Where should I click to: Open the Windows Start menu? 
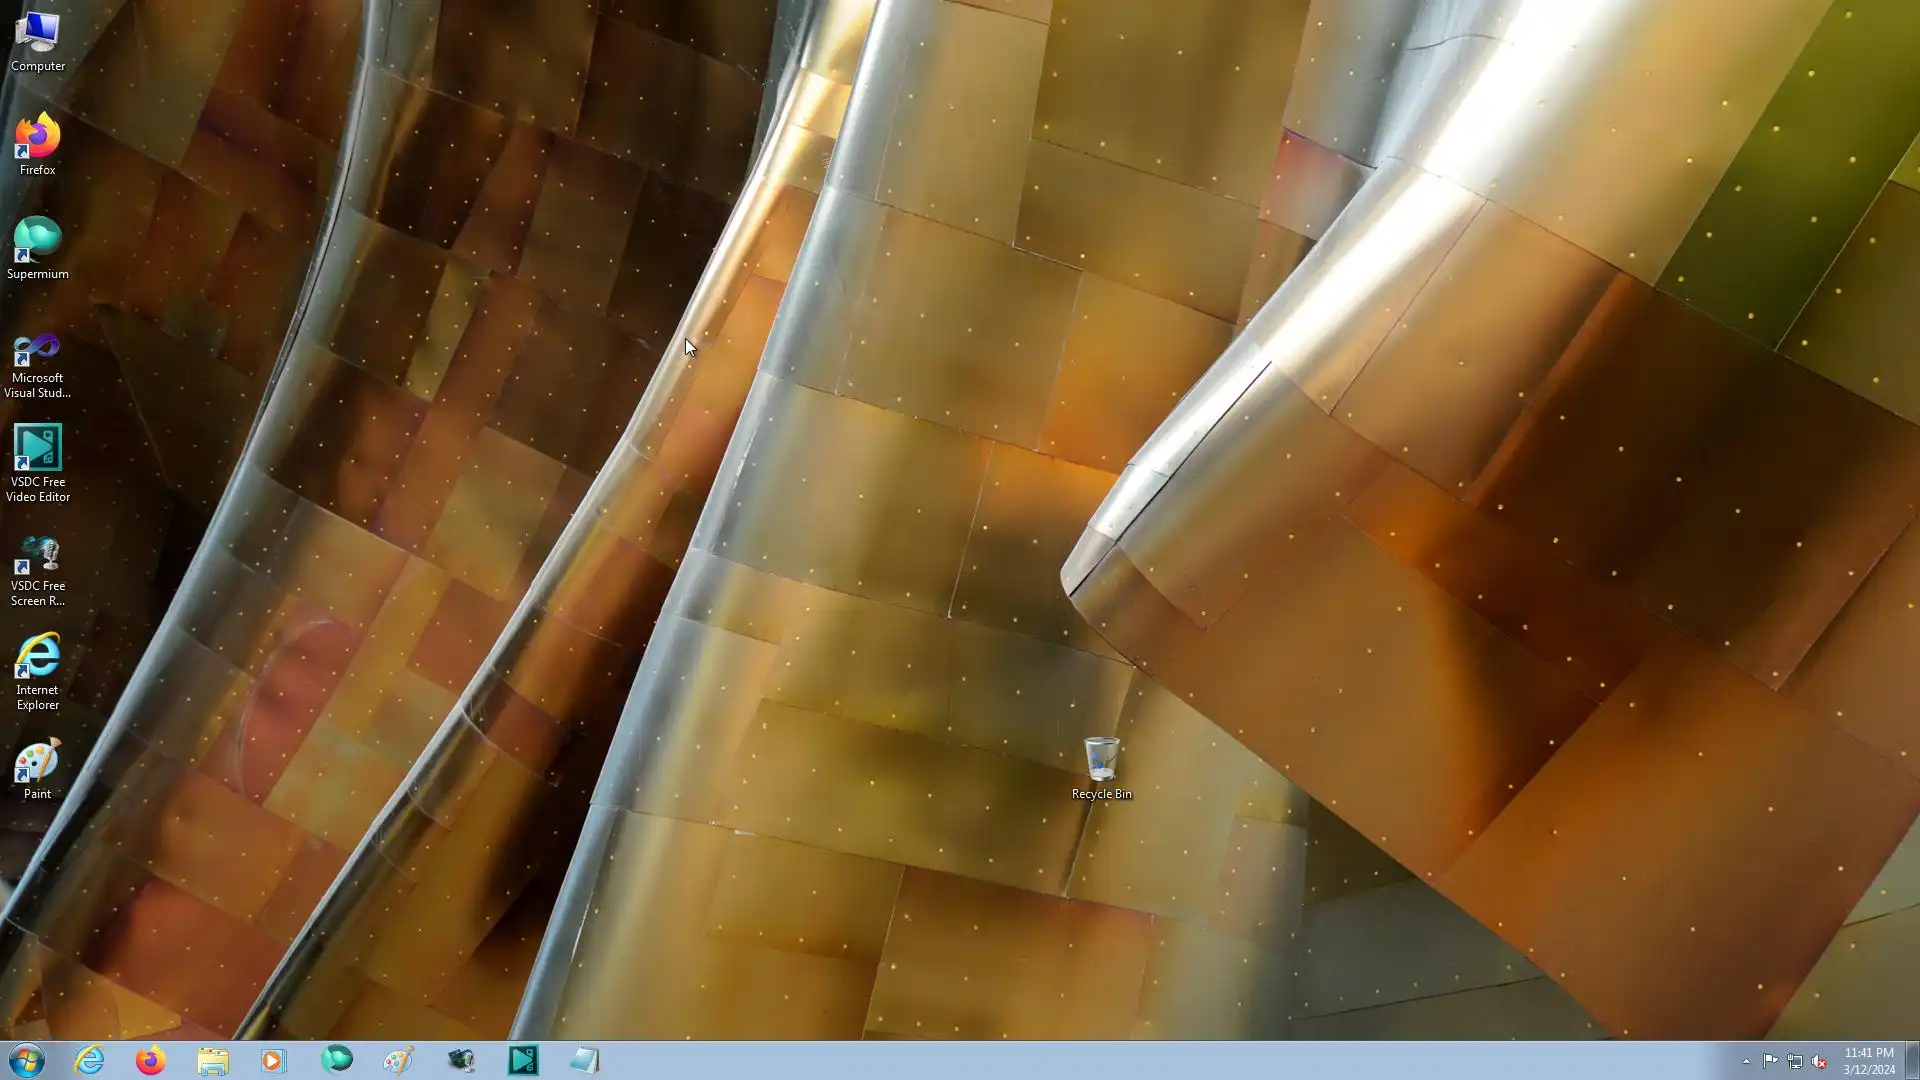coord(27,1060)
